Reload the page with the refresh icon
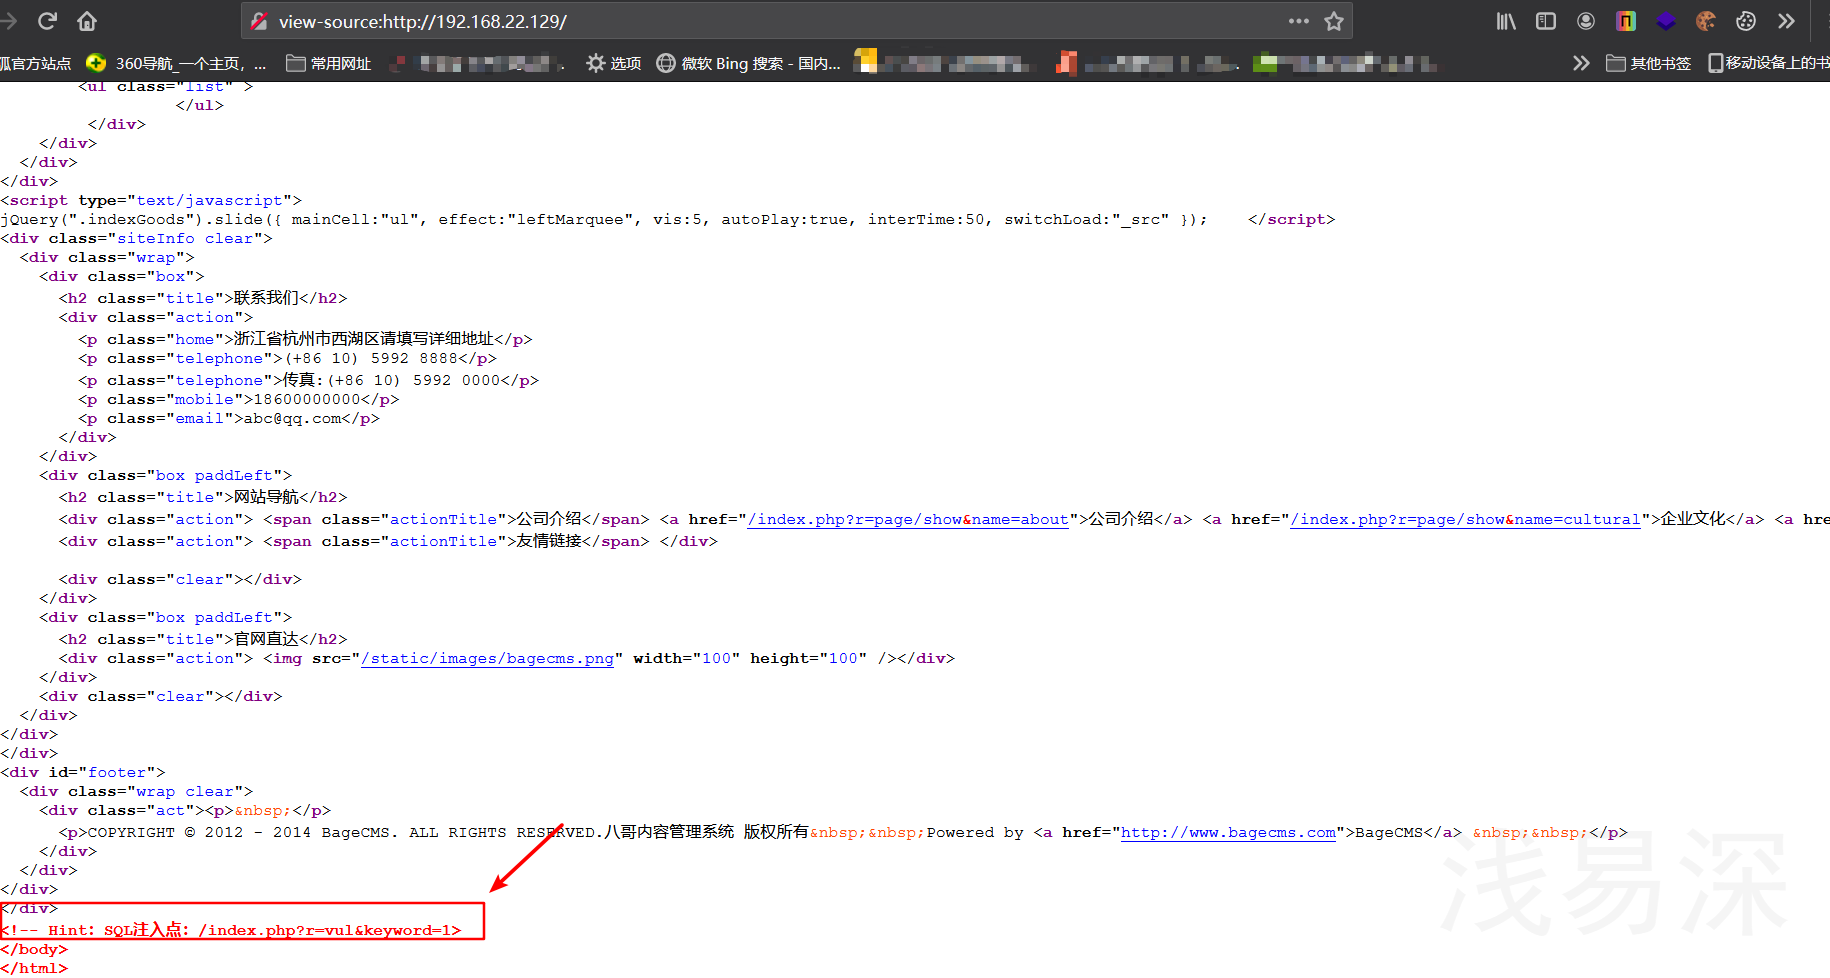1830x978 pixels. tap(47, 21)
